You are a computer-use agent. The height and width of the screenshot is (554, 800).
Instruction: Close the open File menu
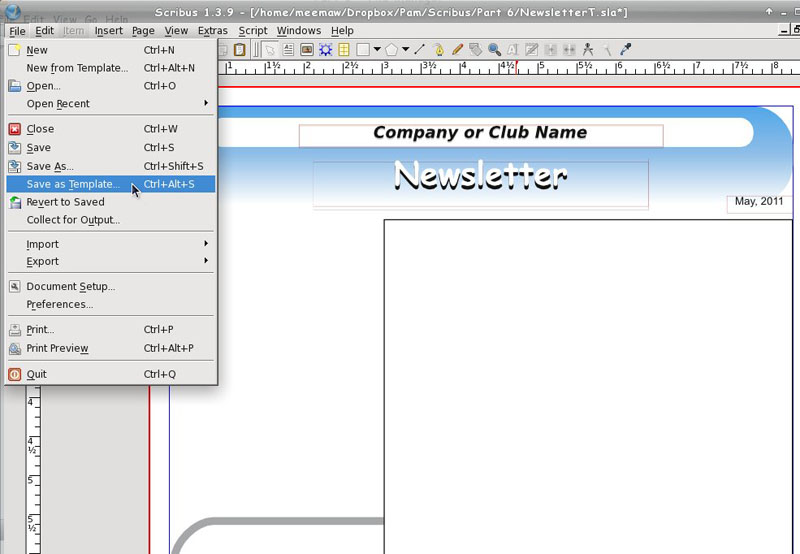[17, 31]
